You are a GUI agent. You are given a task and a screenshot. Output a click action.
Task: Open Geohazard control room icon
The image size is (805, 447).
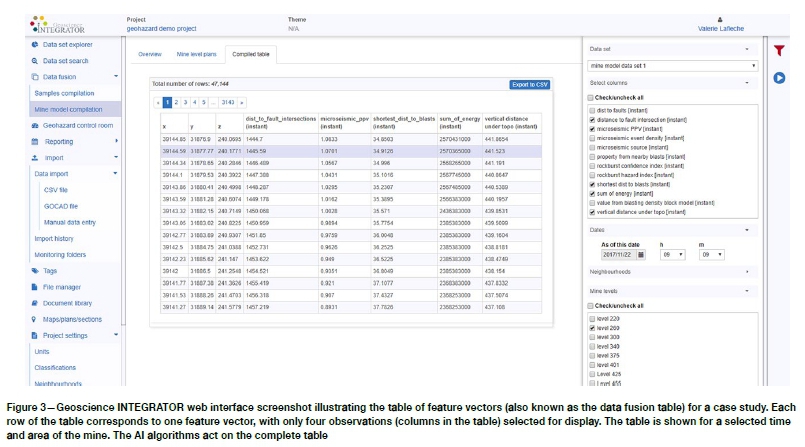point(35,126)
